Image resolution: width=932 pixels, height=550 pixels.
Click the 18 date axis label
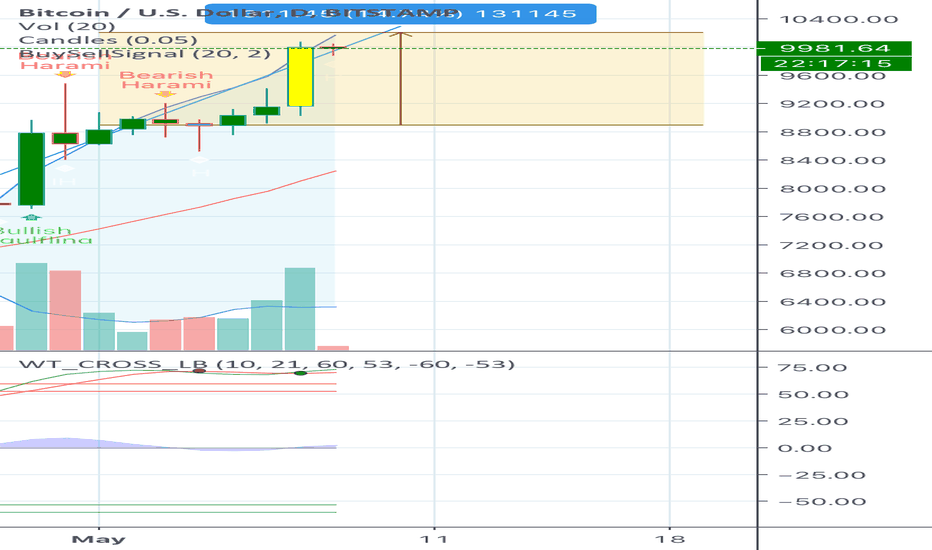670,539
